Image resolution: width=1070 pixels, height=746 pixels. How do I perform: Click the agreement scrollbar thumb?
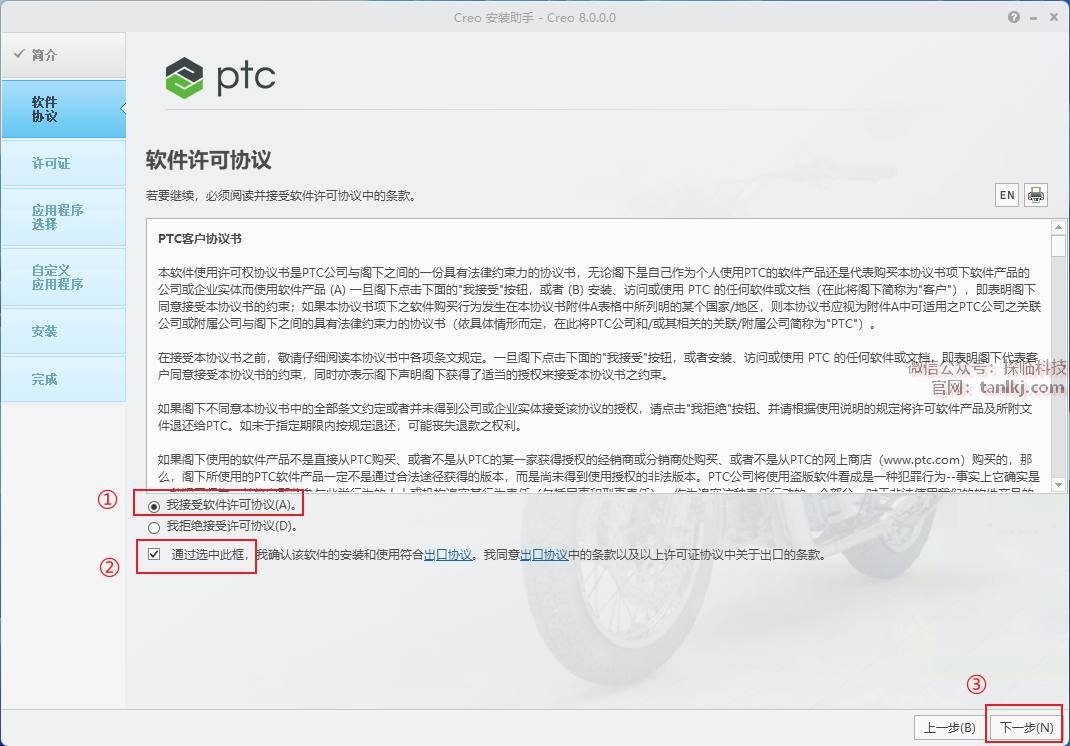point(1058,246)
